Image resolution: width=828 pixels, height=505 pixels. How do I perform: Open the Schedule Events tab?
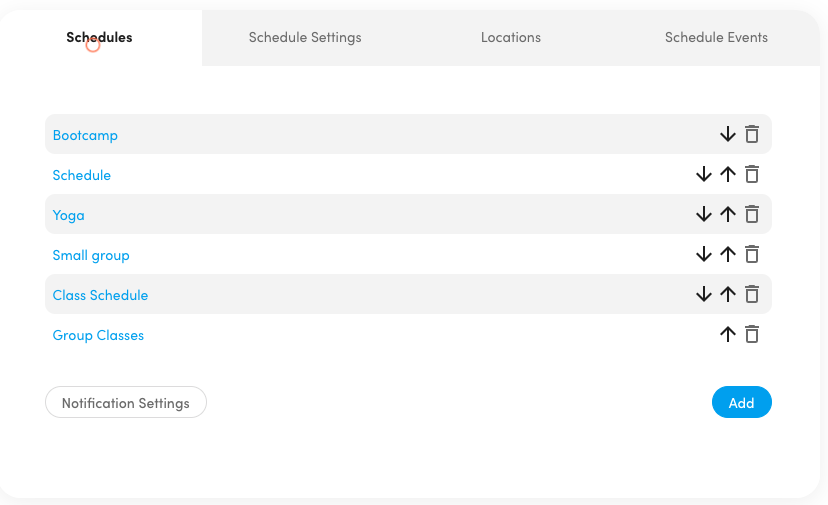click(x=716, y=38)
